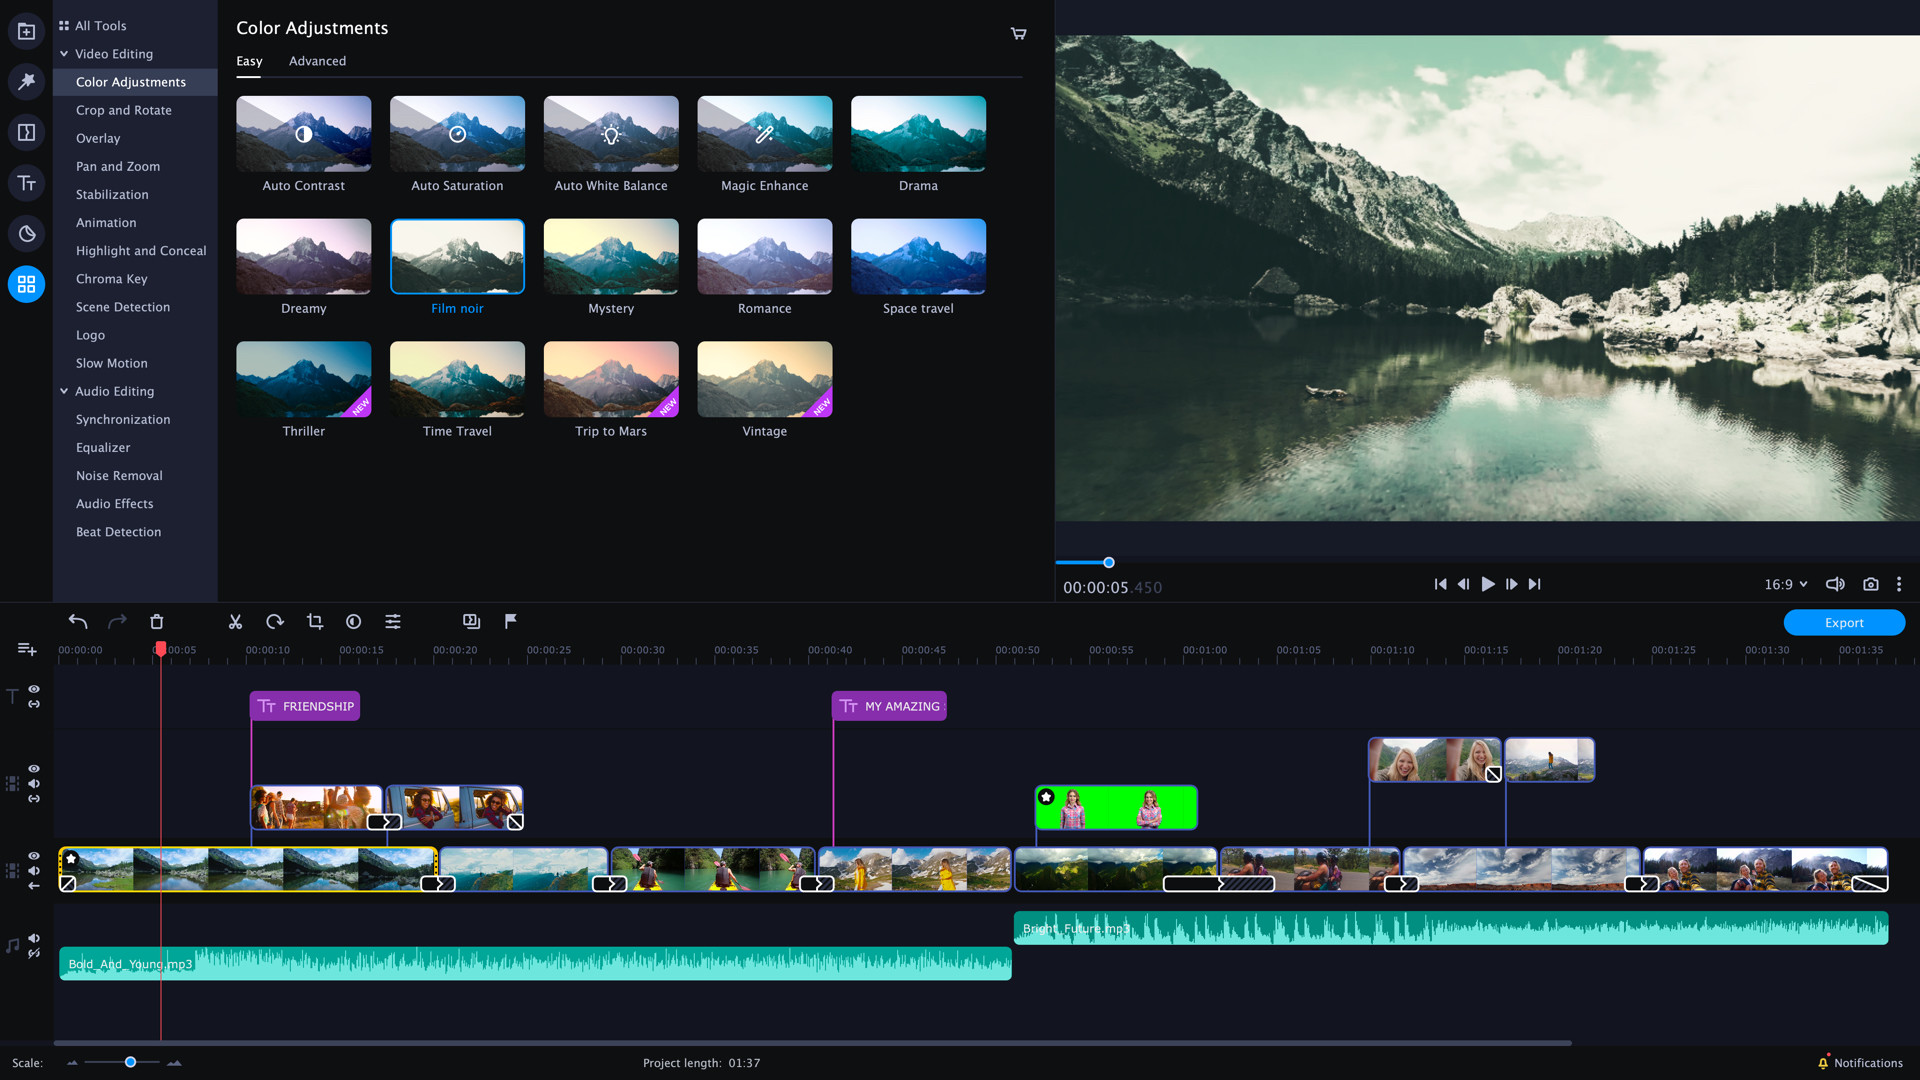Toggle visibility of the main video track
The height and width of the screenshot is (1080, 1920).
click(x=33, y=857)
